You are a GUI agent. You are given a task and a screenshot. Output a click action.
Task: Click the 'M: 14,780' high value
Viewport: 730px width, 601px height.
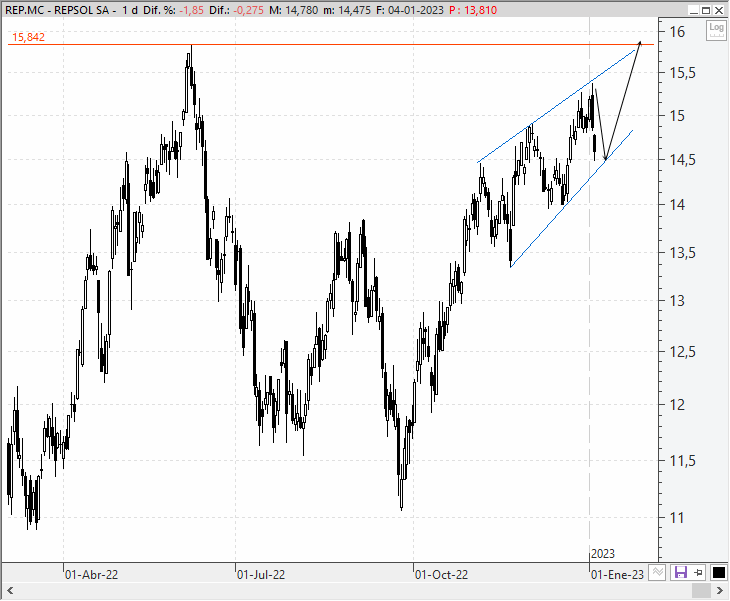tap(293, 10)
